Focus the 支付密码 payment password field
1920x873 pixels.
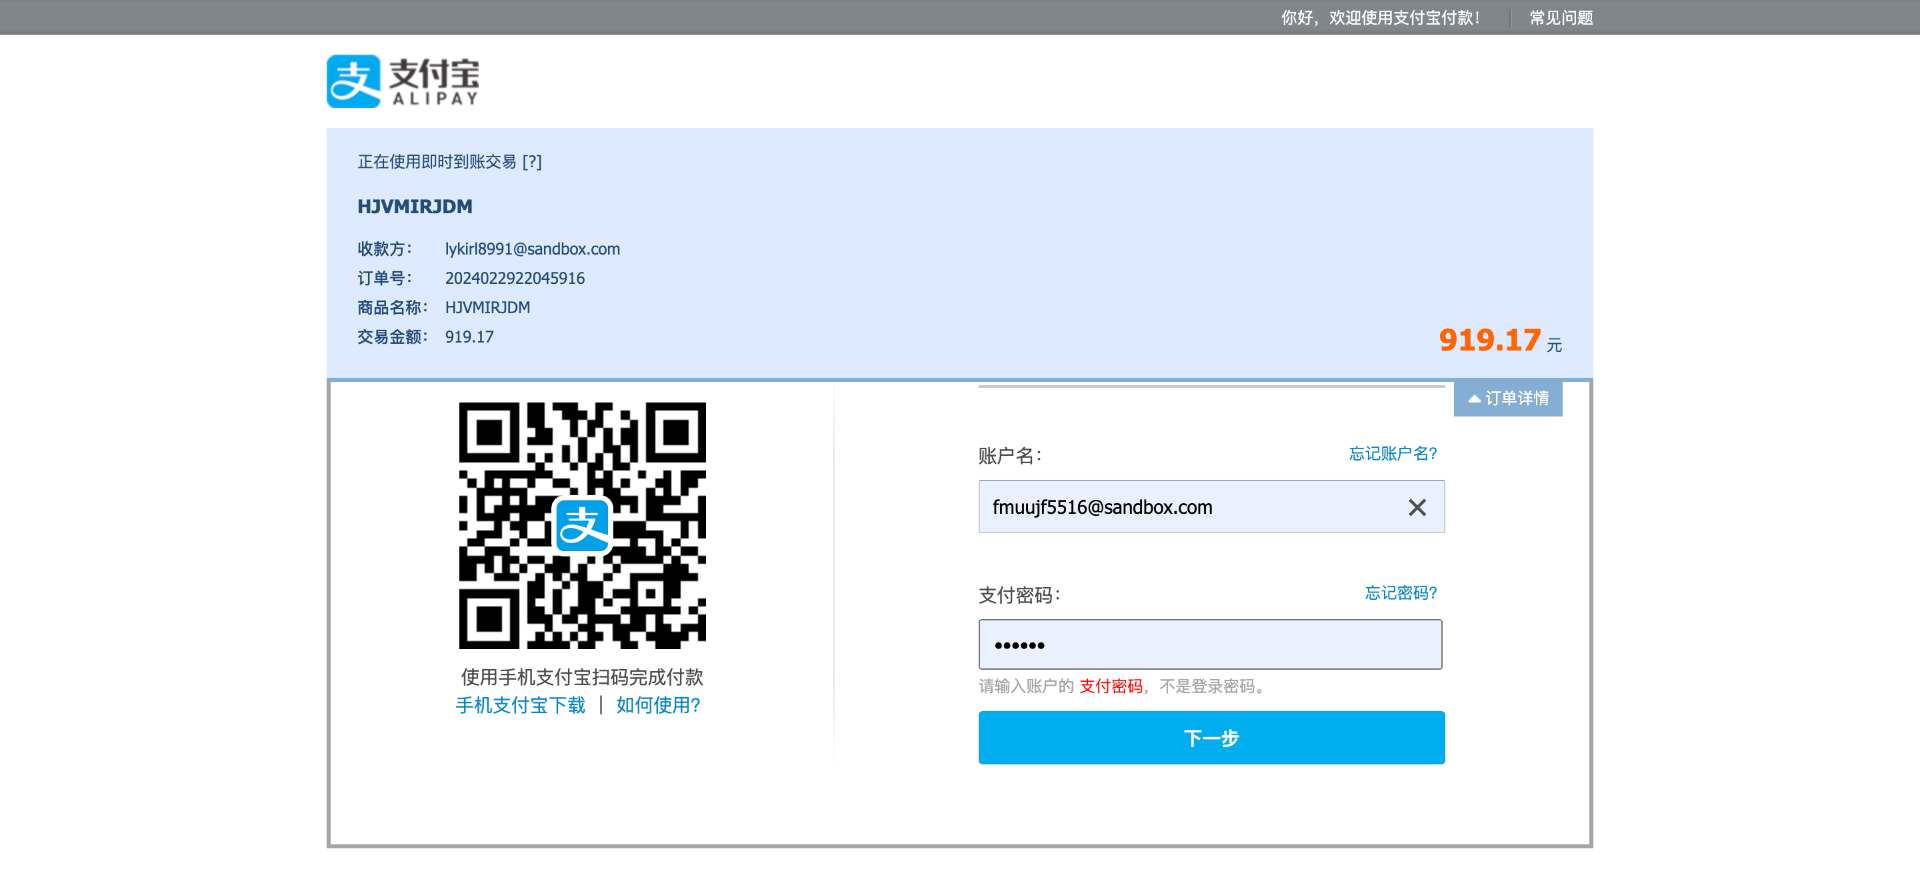[x=1210, y=645]
